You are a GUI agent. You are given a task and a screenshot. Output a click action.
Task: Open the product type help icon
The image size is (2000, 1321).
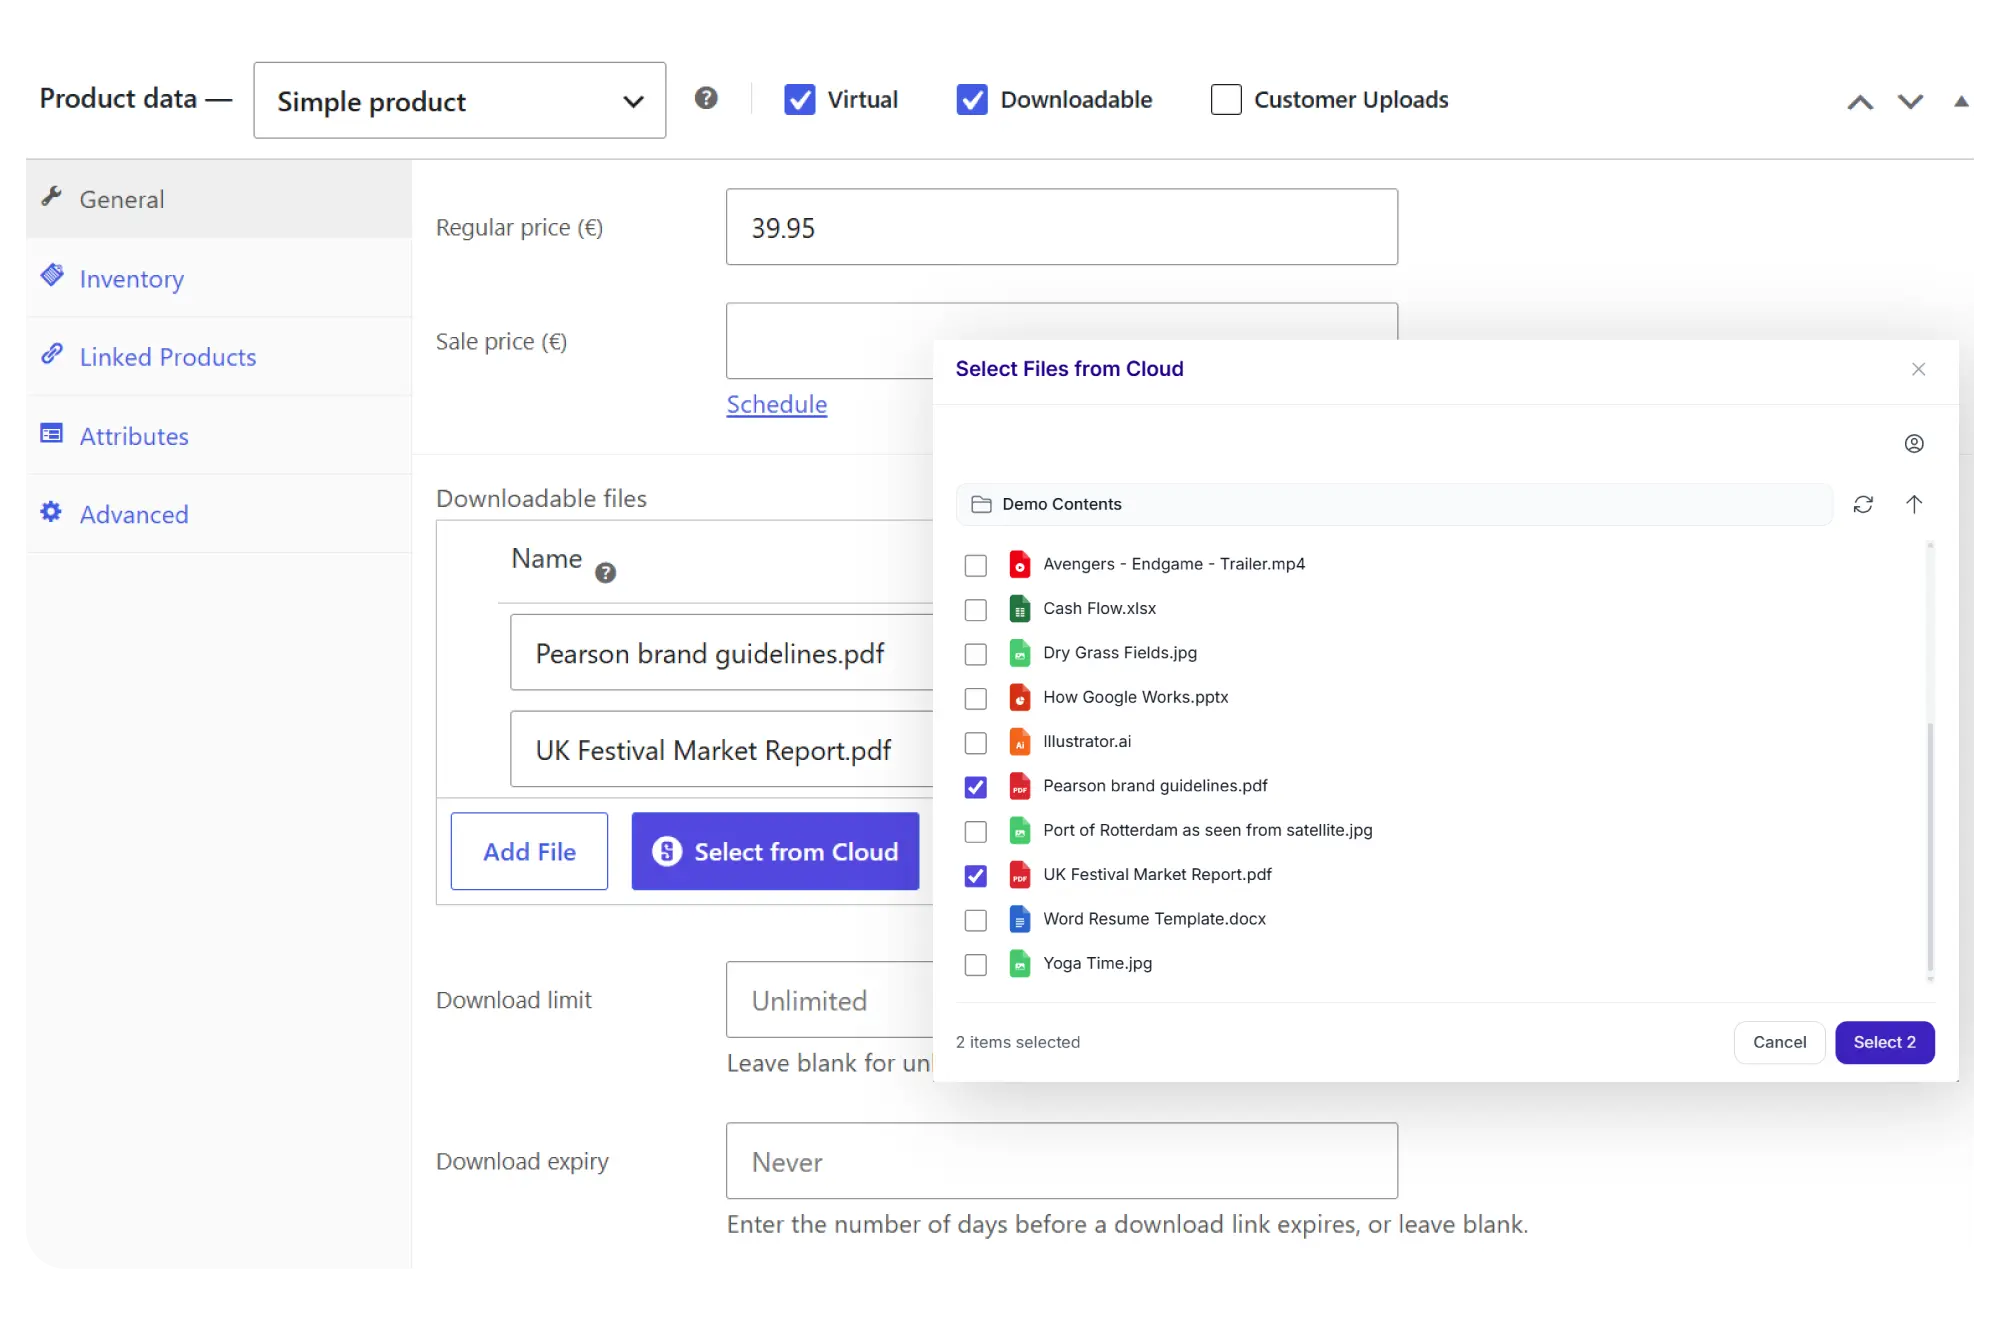pos(706,98)
